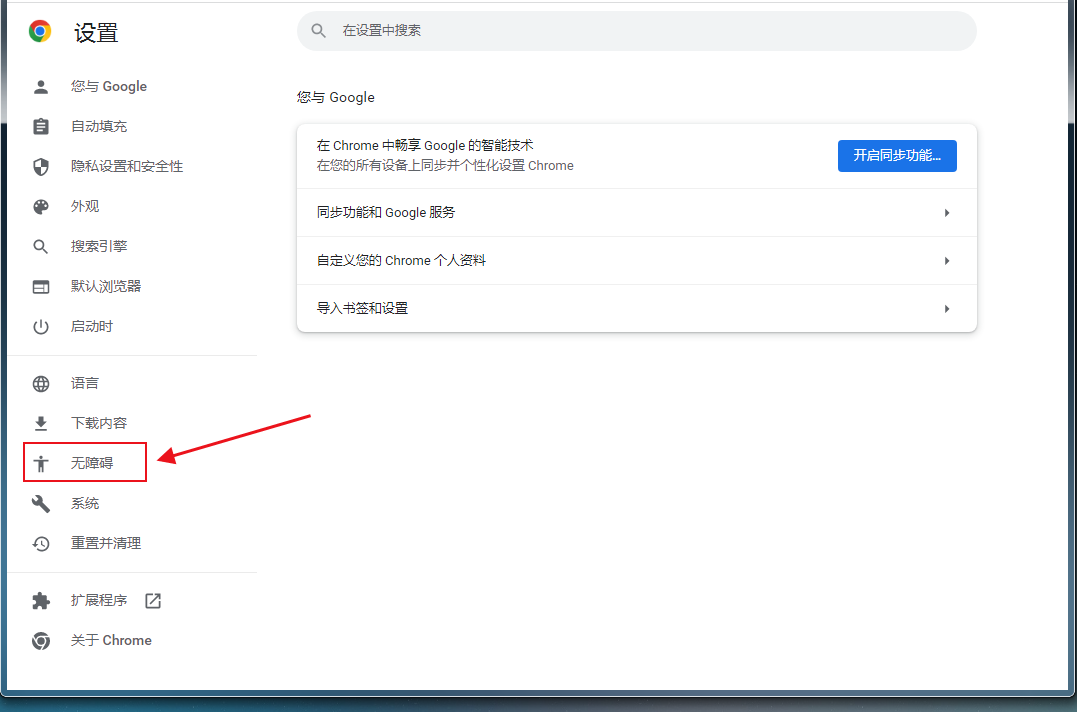Click the 开启同步功能 button
This screenshot has width=1077, height=712.
click(x=896, y=156)
